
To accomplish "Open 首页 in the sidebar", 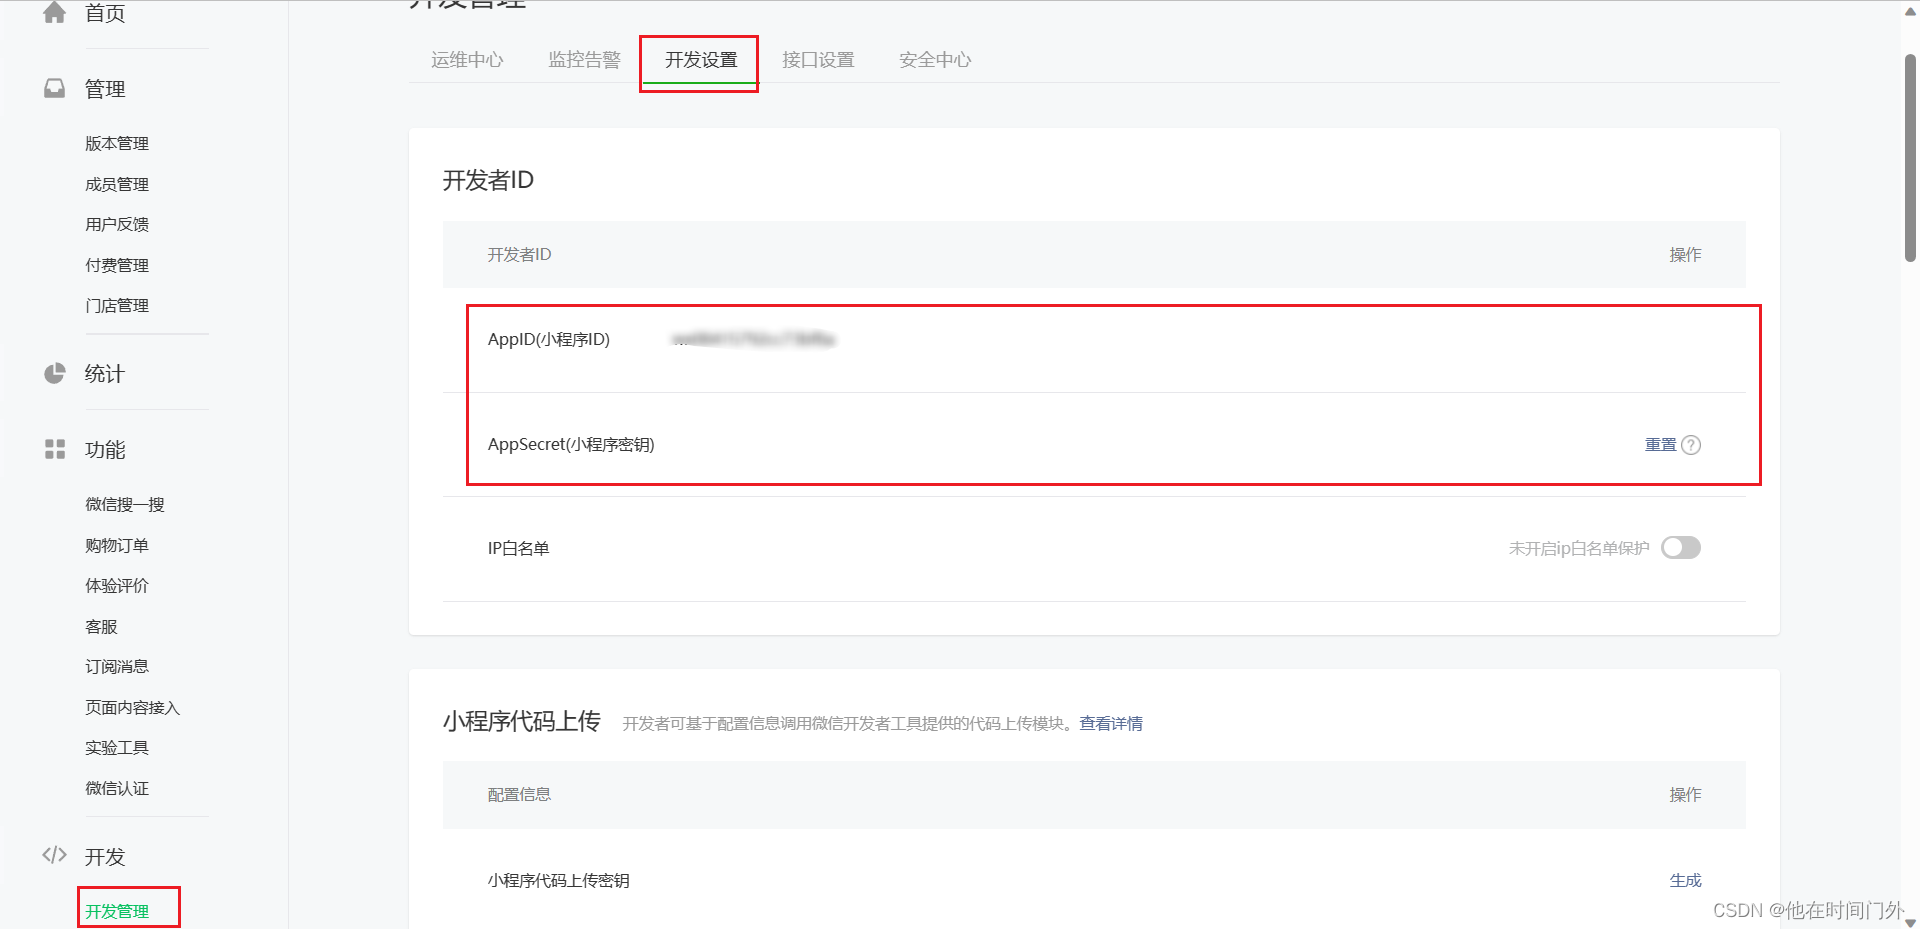I will [105, 13].
